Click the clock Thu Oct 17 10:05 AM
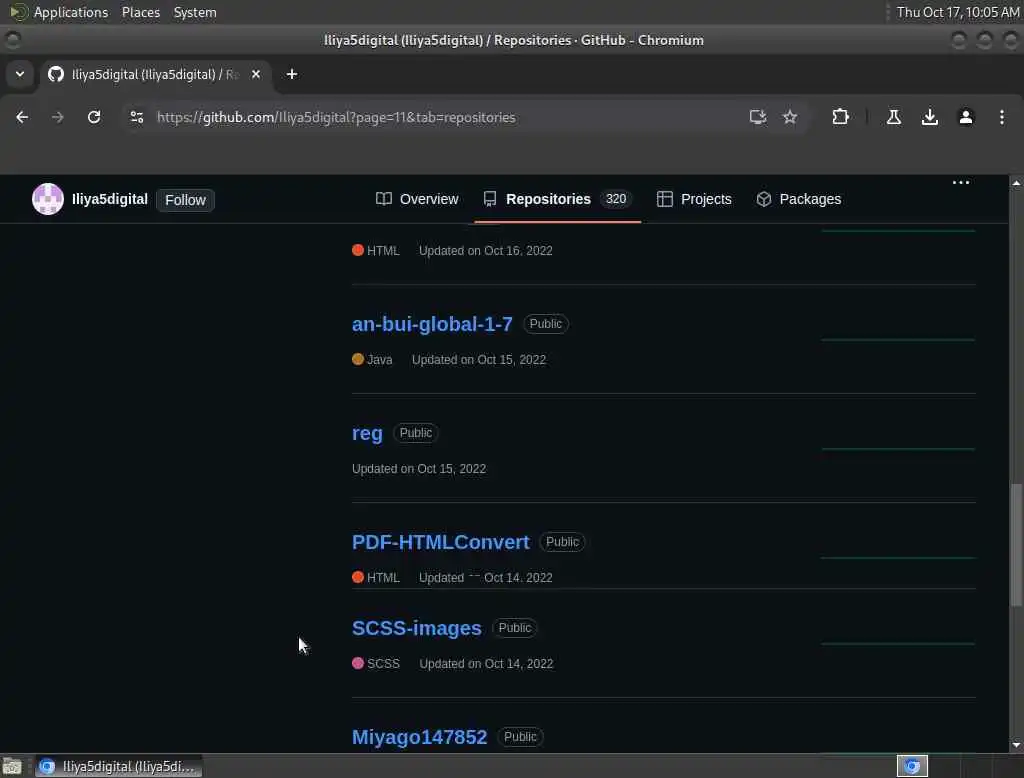This screenshot has width=1024, height=778. click(957, 12)
